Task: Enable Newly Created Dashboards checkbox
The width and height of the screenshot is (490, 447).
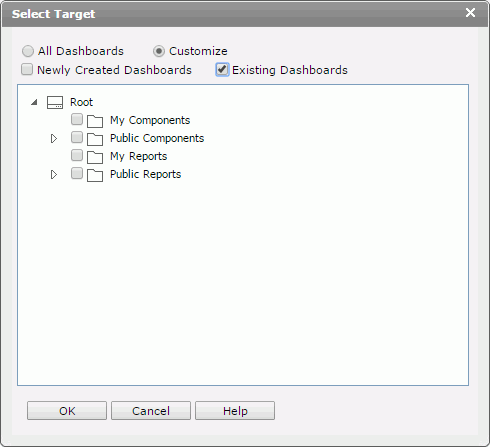Action: pyautogui.click(x=27, y=69)
